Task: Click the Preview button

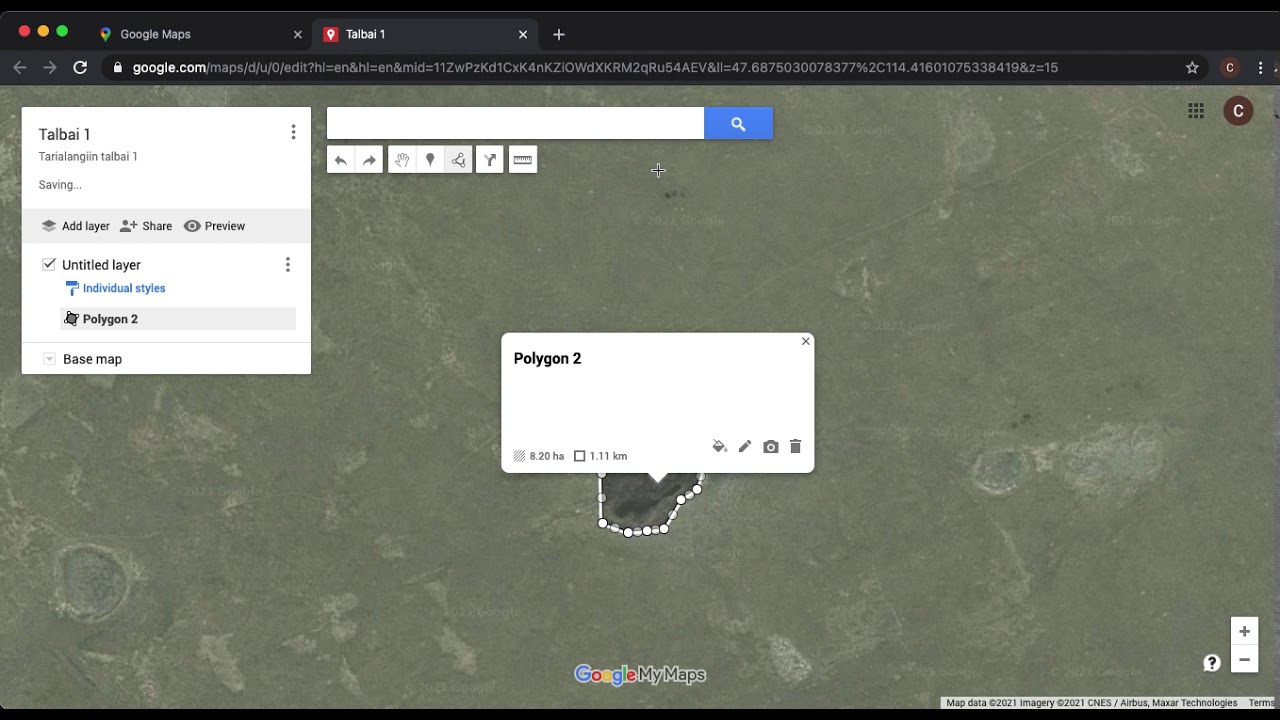Action: point(214,226)
